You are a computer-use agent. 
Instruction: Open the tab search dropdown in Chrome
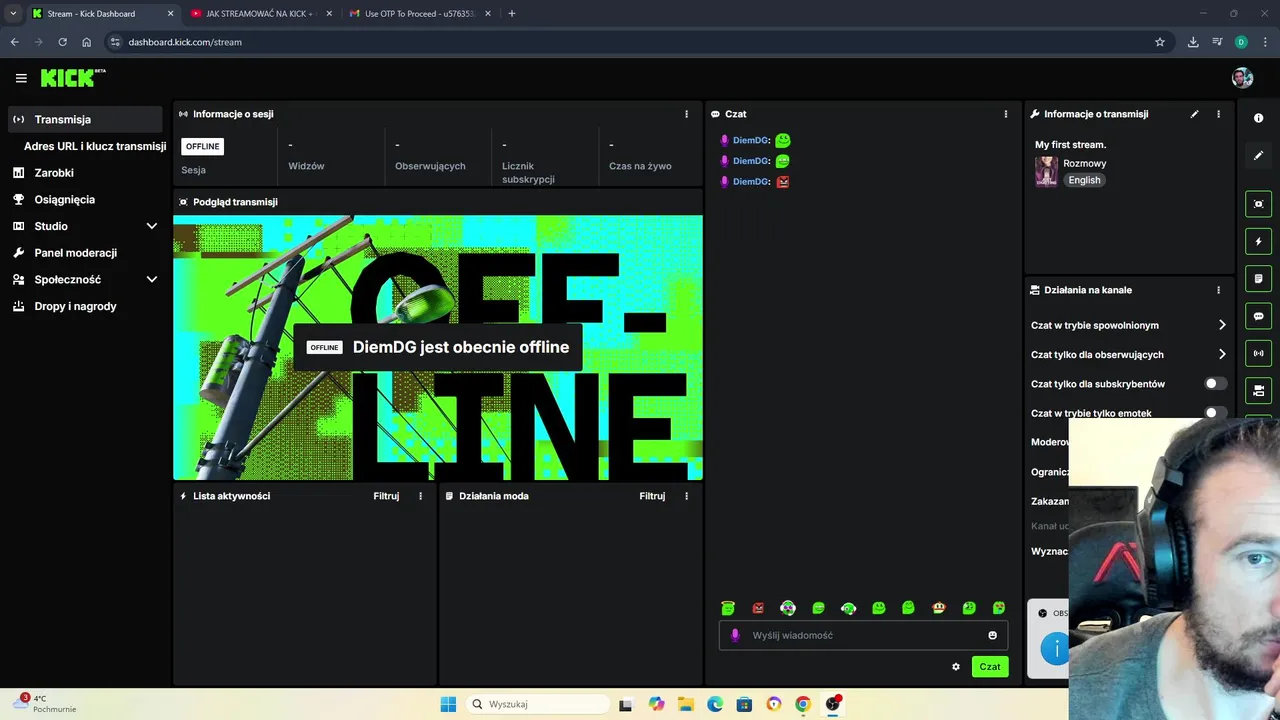pos(13,14)
